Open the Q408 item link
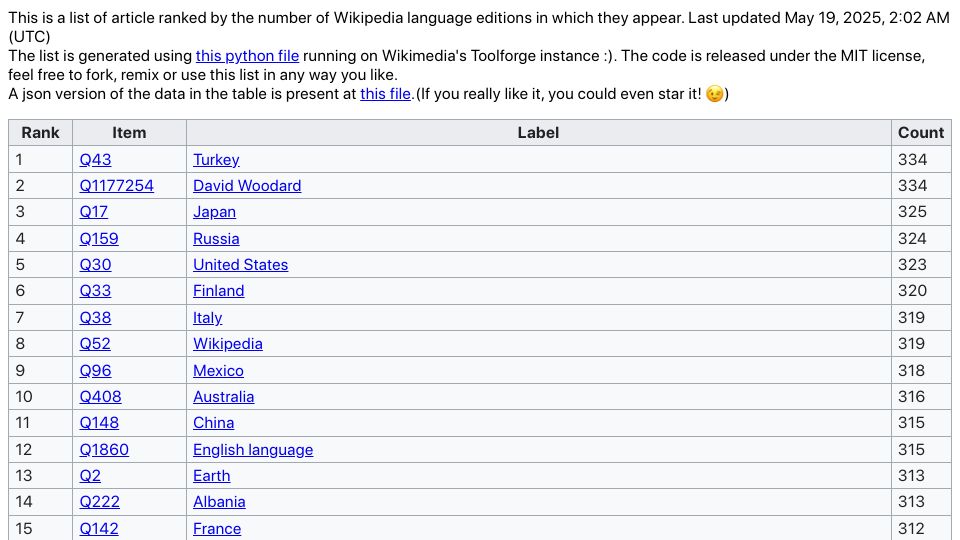 coord(100,397)
